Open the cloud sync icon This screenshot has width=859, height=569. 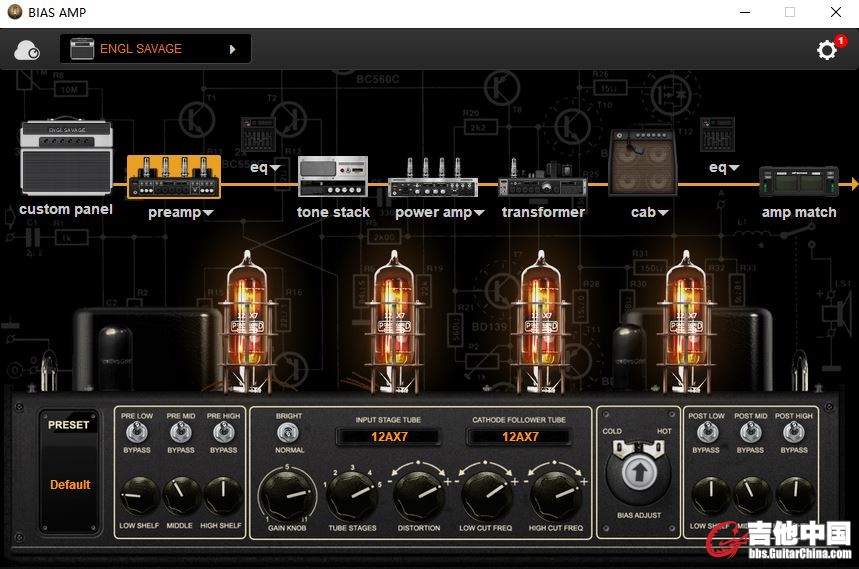click(x=27, y=50)
